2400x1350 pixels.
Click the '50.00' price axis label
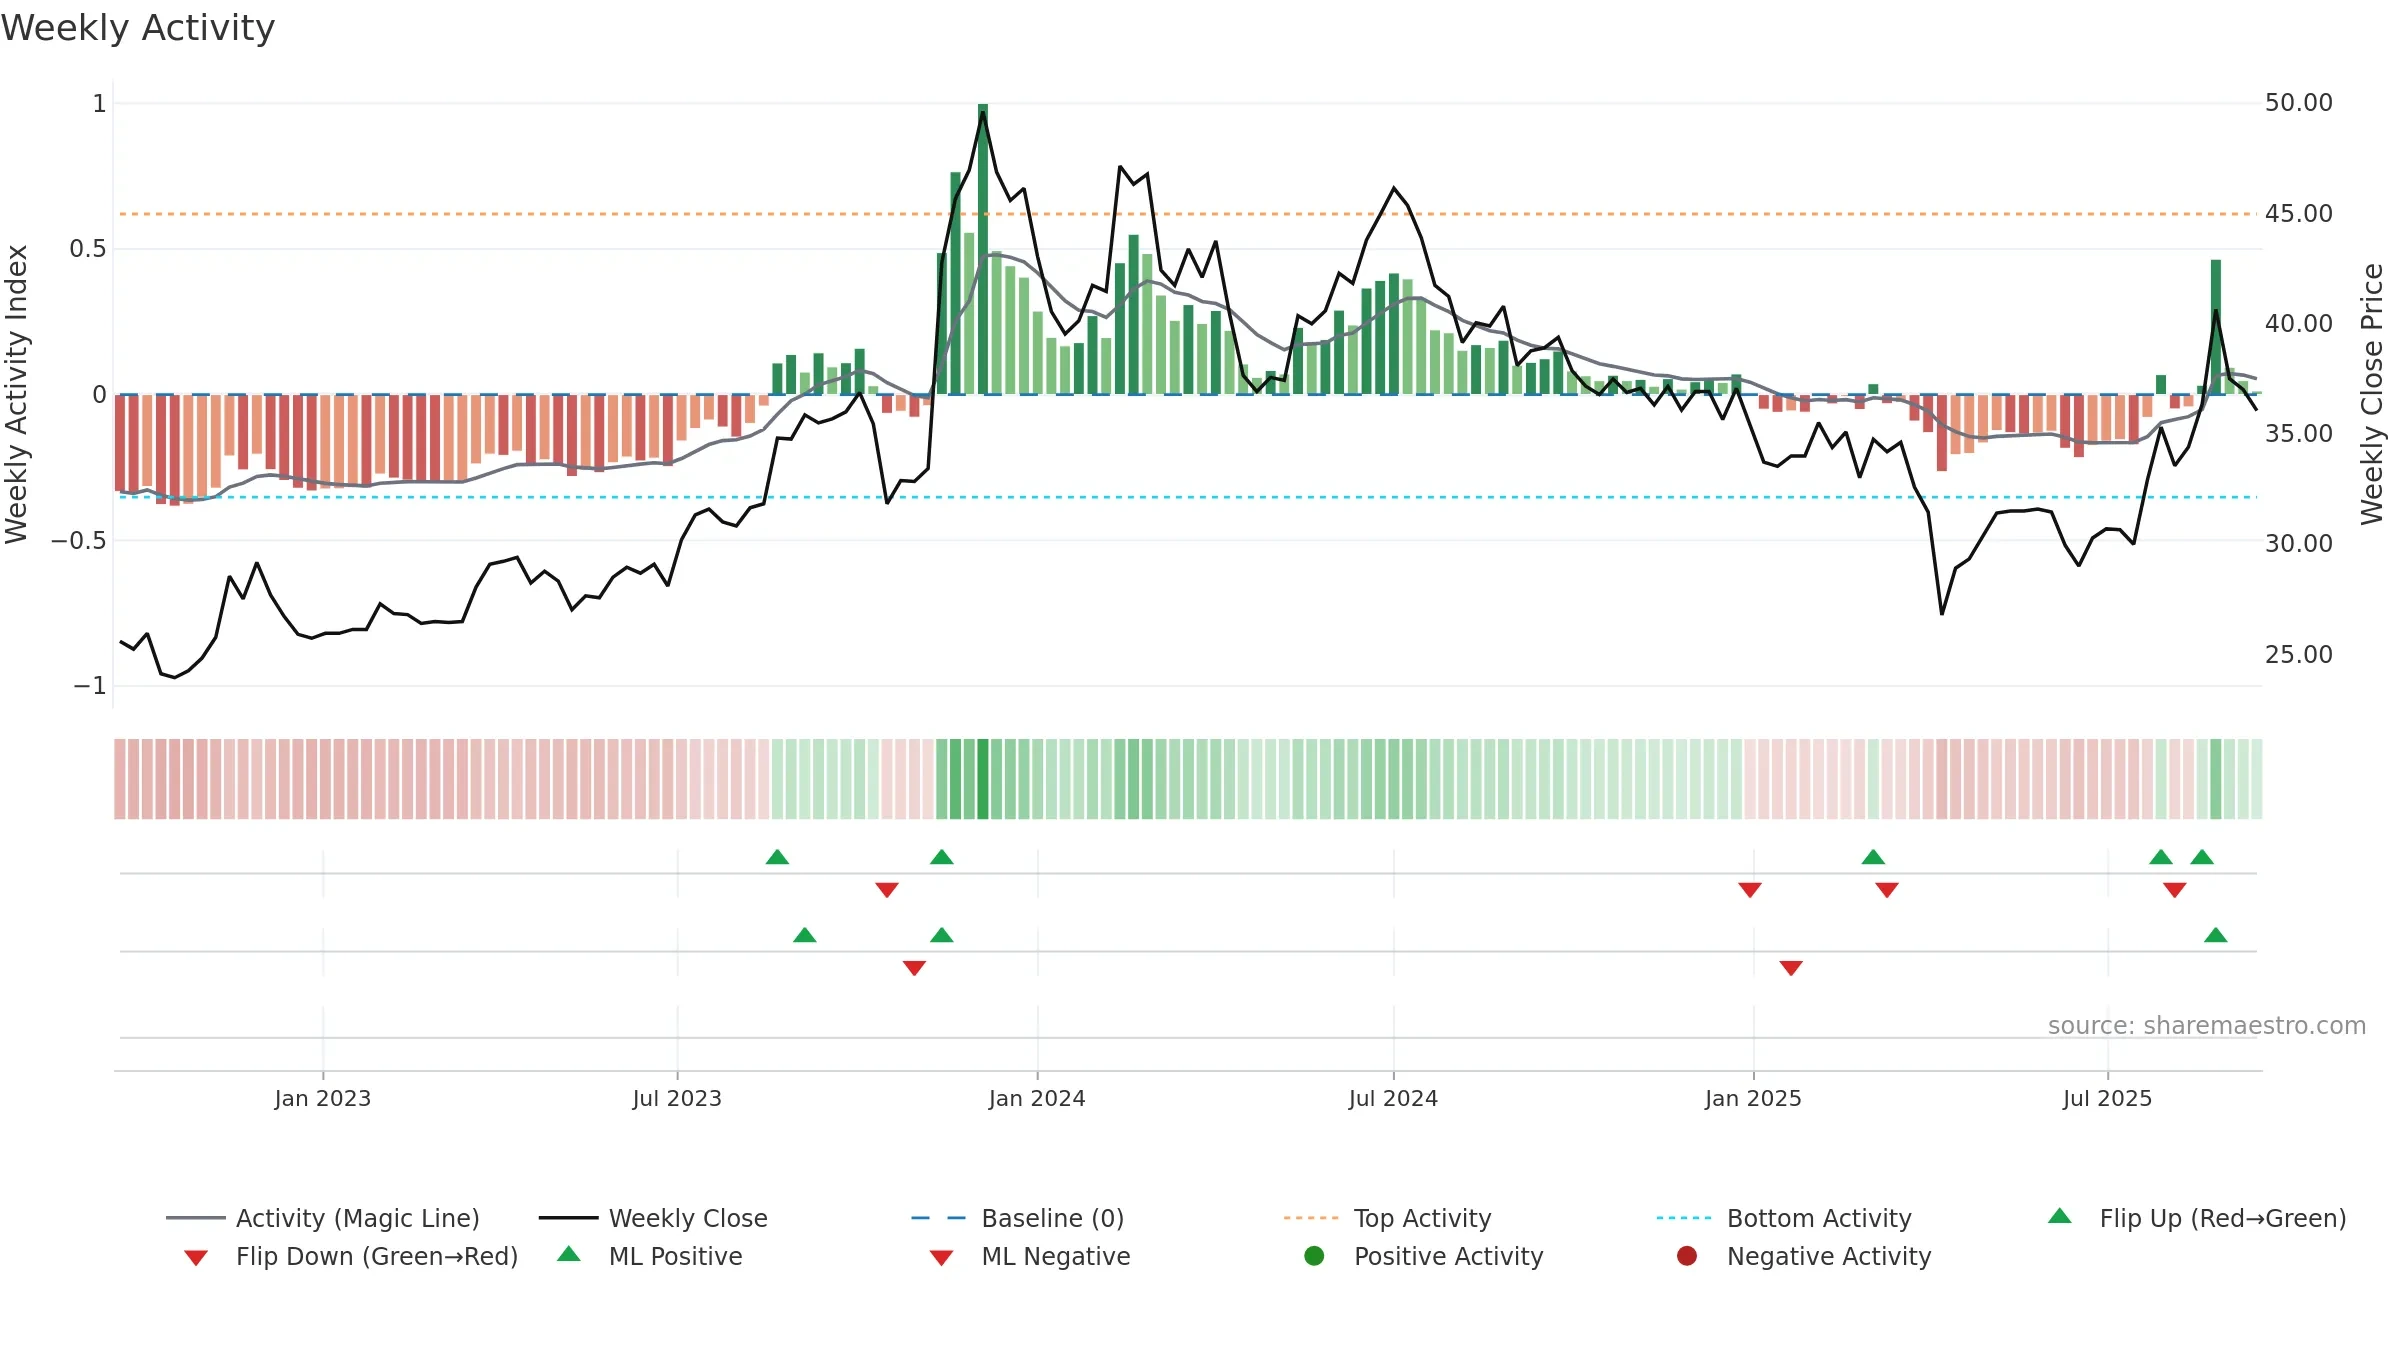2298,103
